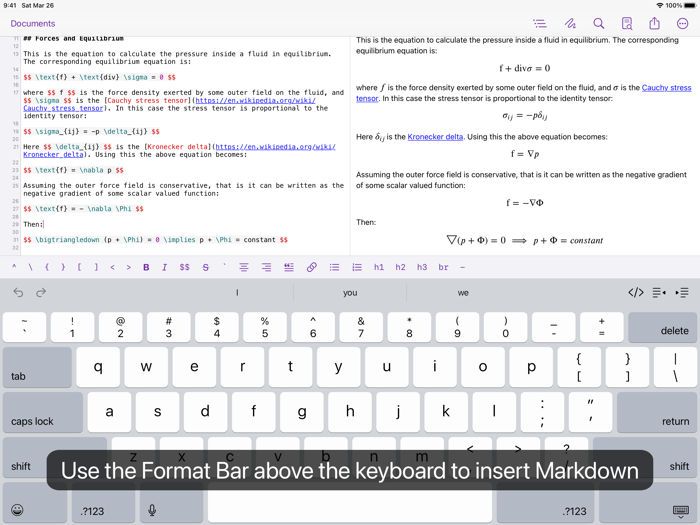This screenshot has height=525, width=700.
Task: Insert a dash from the format bar
Action: point(462,267)
